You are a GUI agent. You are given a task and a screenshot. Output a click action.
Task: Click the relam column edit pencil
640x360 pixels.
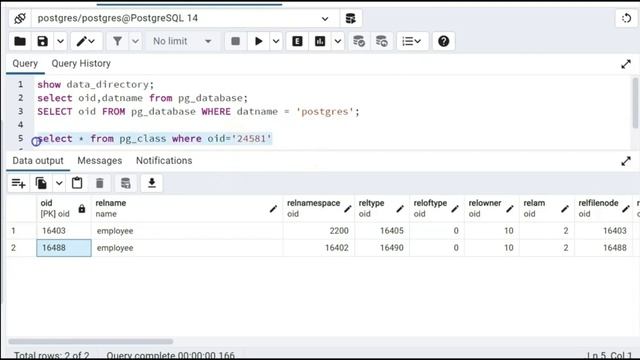point(565,209)
